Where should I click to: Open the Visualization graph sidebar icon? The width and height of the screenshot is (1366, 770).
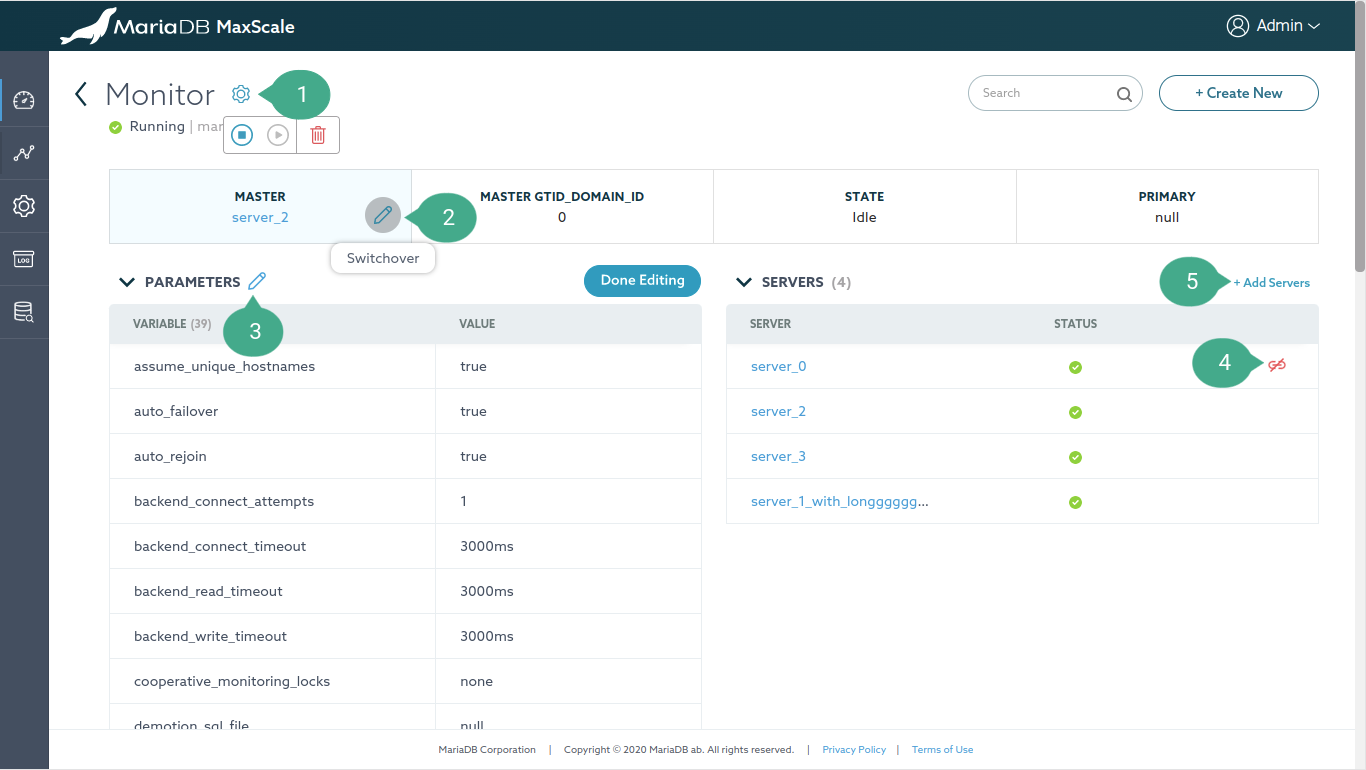click(24, 153)
